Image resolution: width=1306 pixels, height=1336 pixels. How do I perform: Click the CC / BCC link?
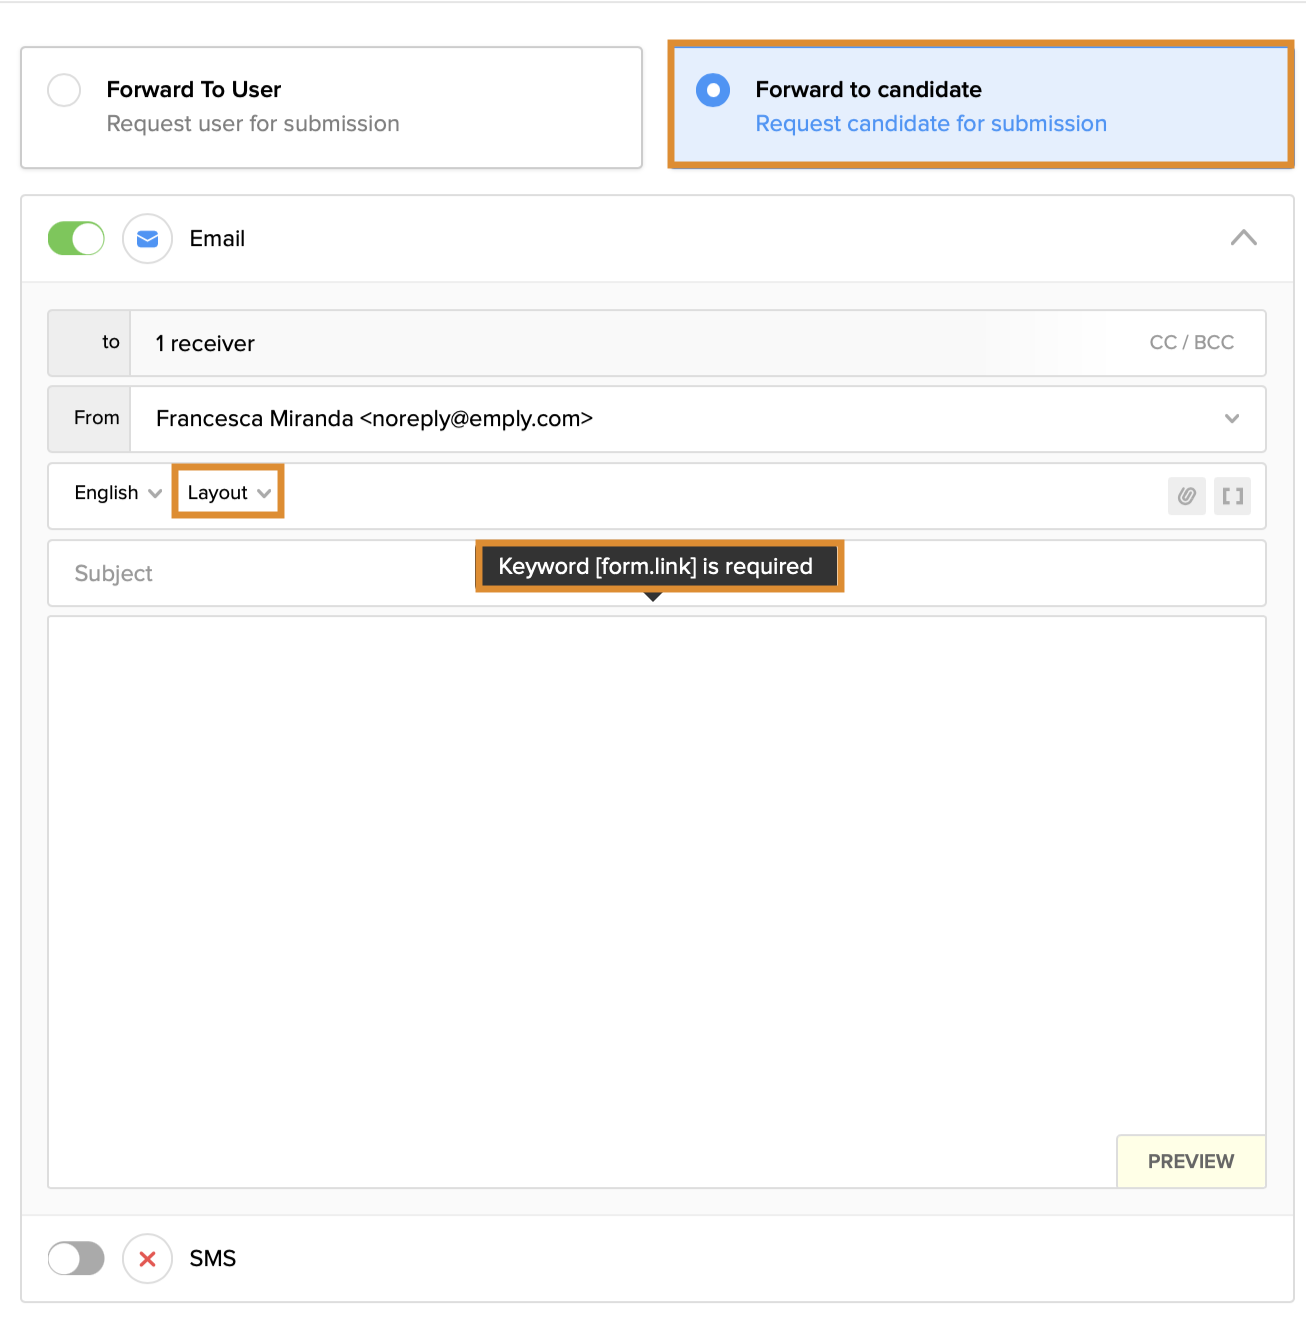[x=1191, y=343]
